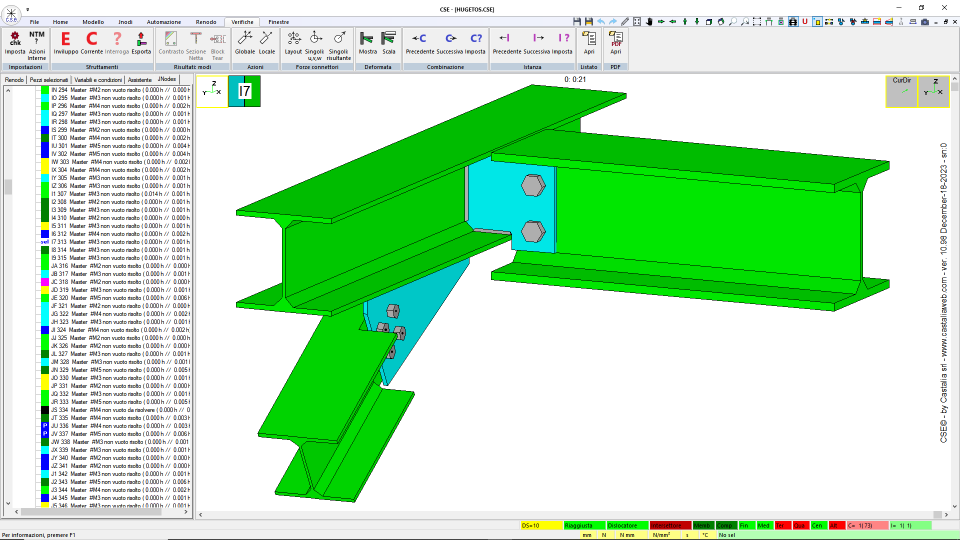Click the undo arrow icon
Image resolution: width=960 pixels, height=540 pixels.
[601, 21]
